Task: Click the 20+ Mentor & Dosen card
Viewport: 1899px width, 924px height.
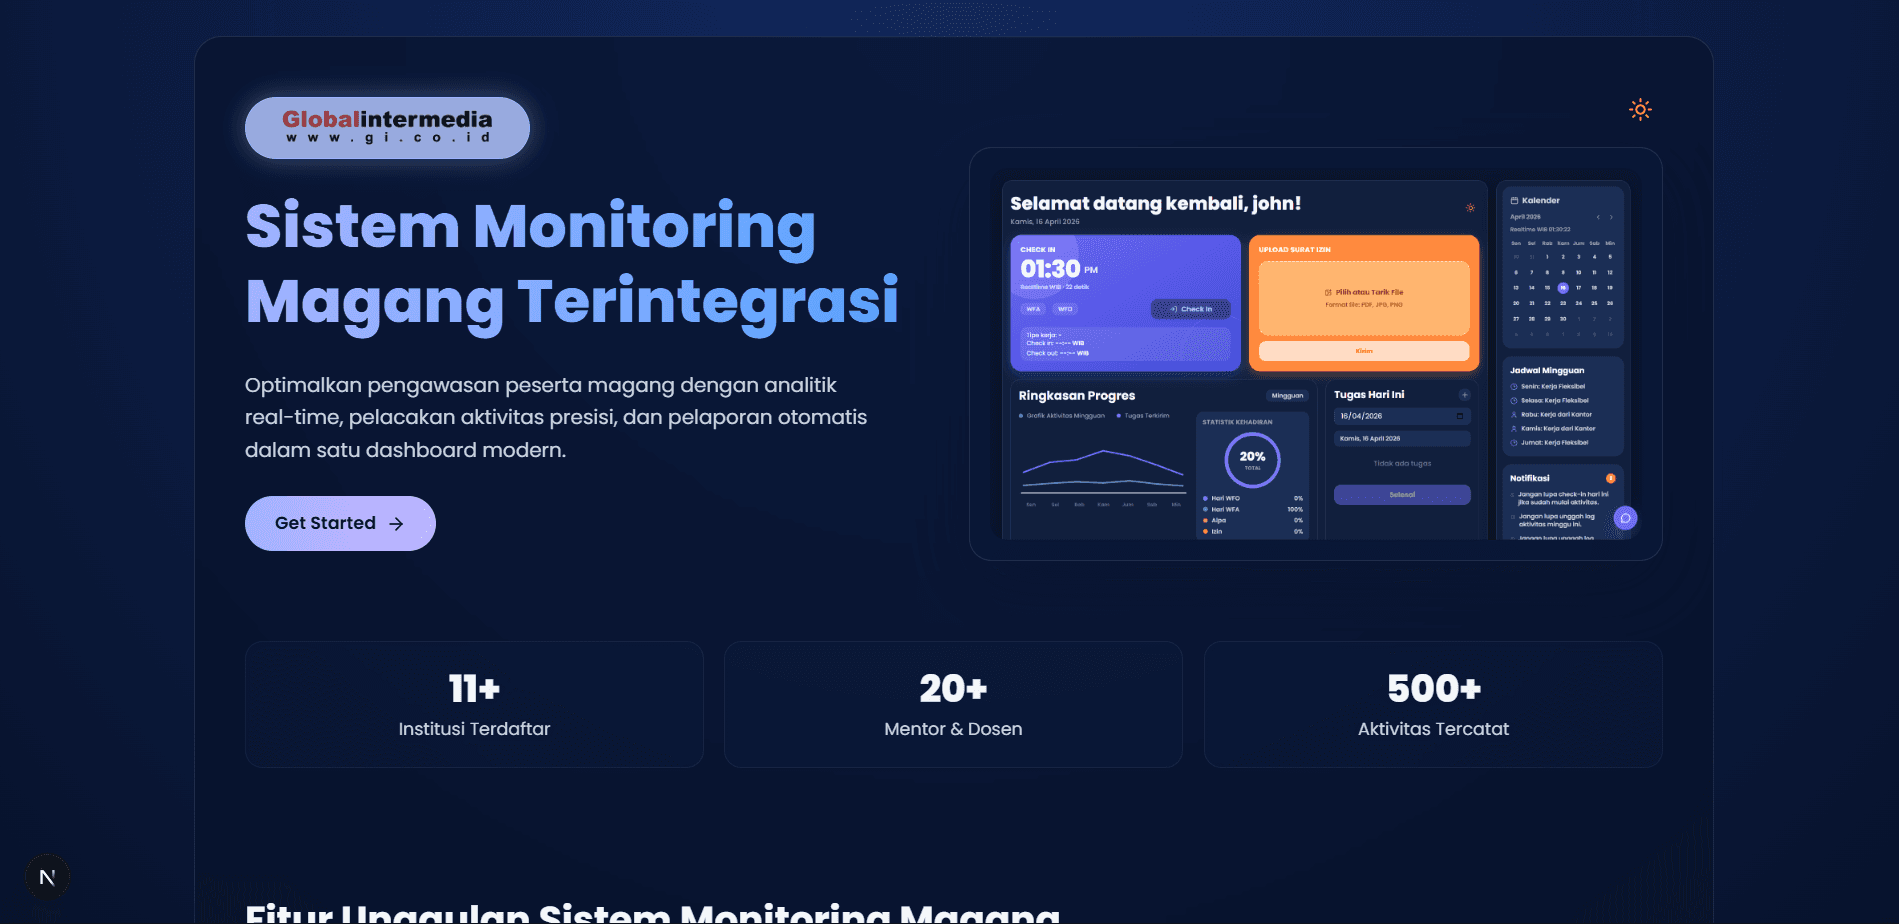Action: coord(953,705)
